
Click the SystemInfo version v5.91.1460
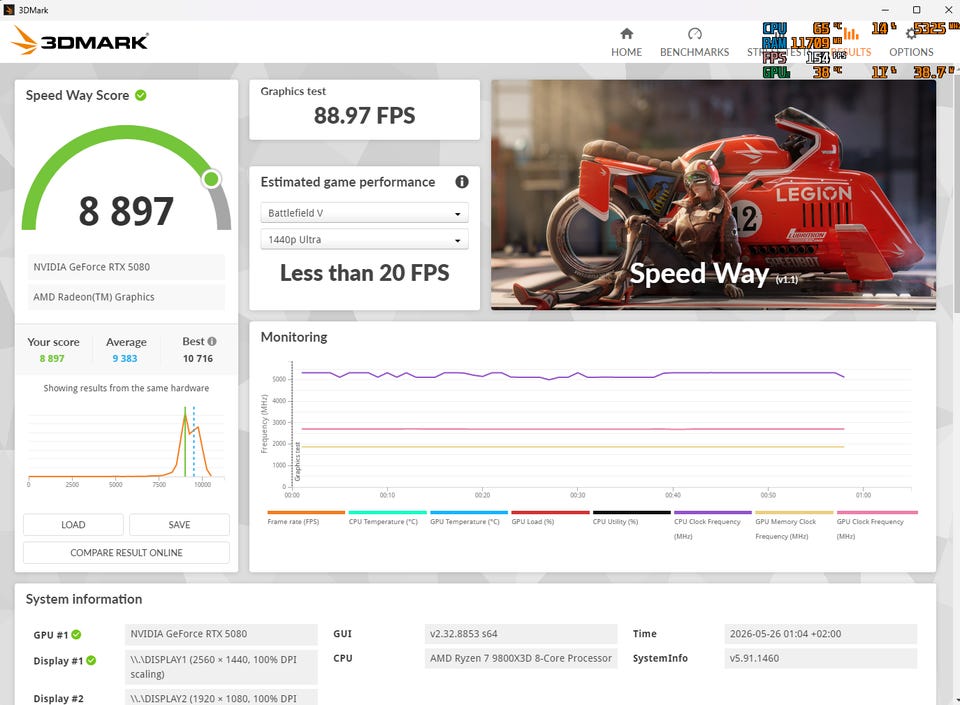pyautogui.click(x=820, y=658)
